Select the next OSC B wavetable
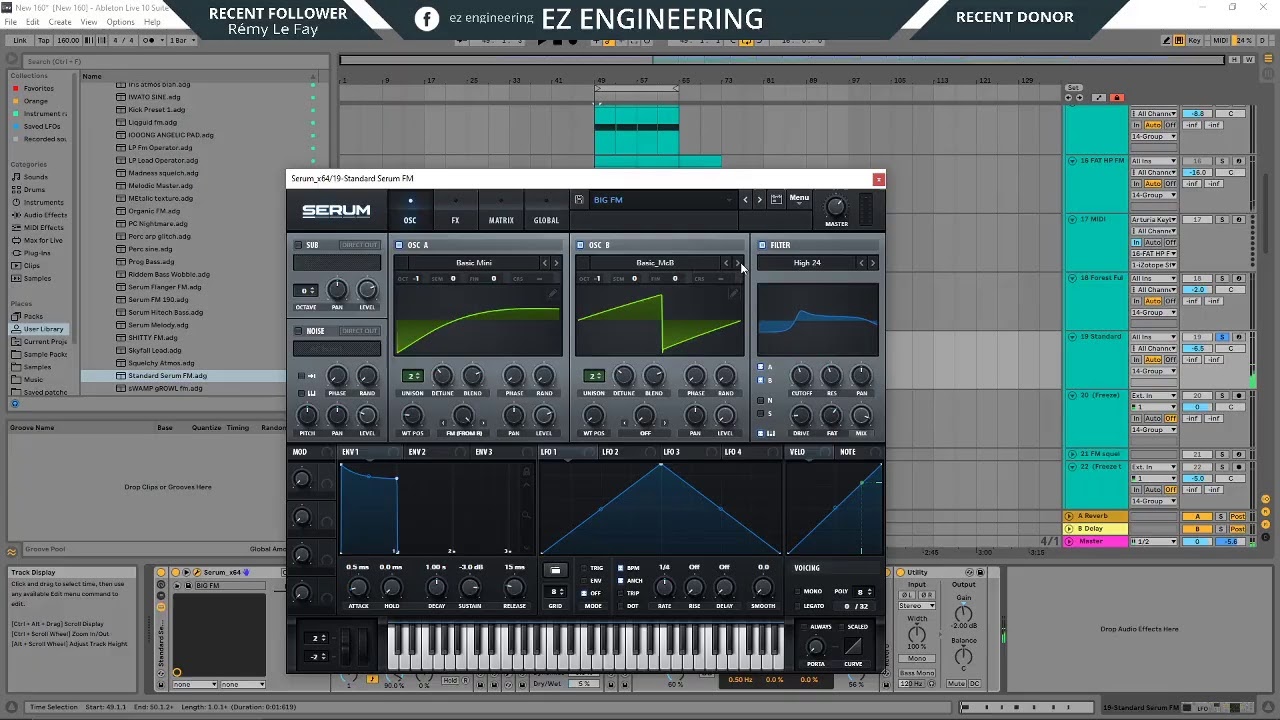 tap(738, 263)
